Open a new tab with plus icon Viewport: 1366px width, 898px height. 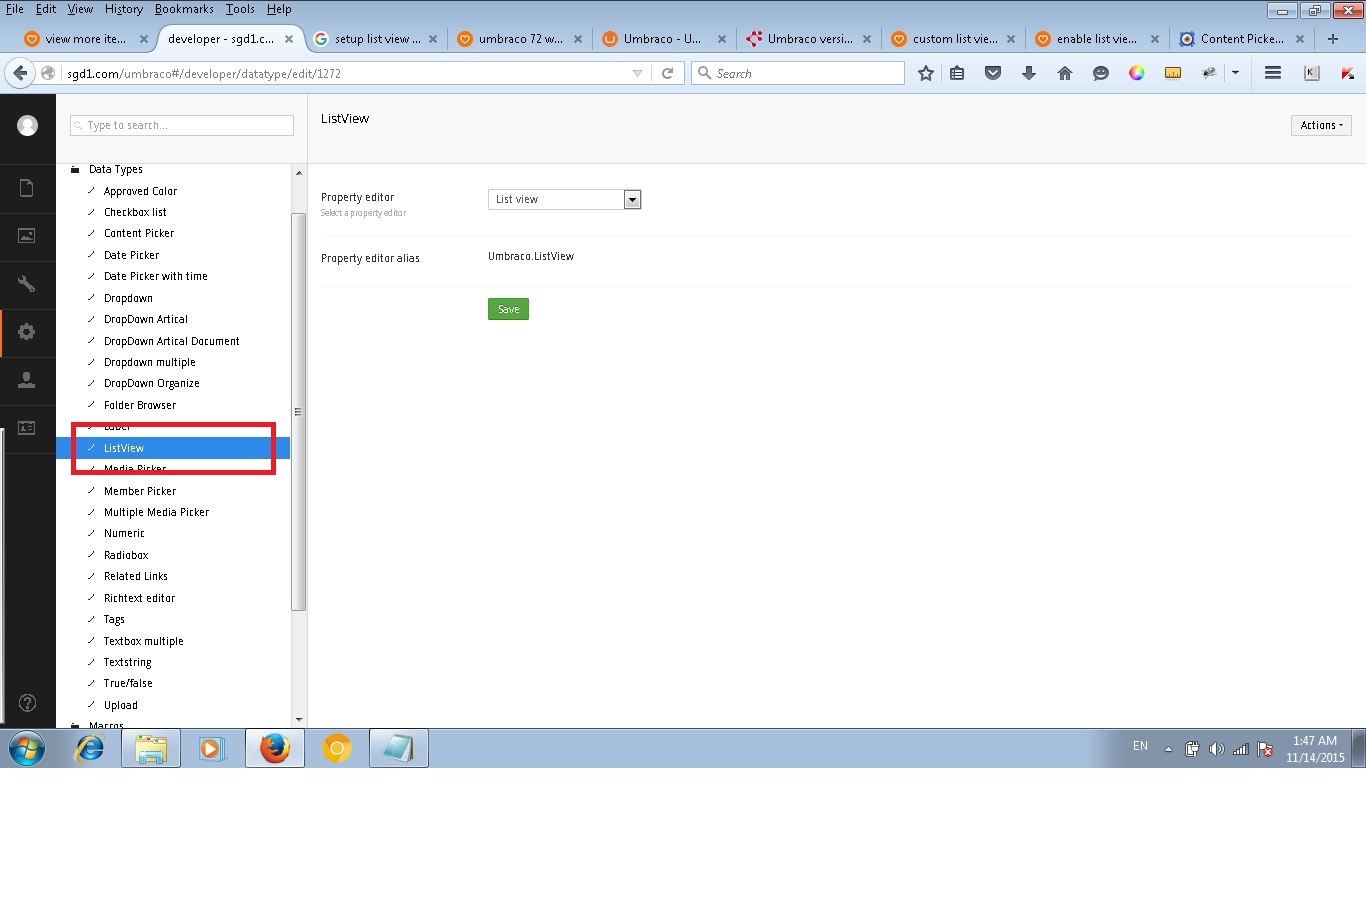[x=1333, y=39]
